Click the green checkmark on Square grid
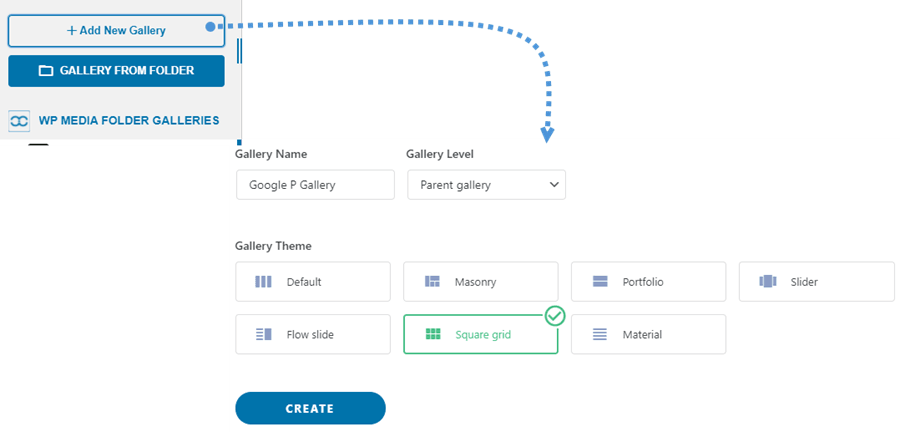The width and height of the screenshot is (900, 432). [x=555, y=316]
